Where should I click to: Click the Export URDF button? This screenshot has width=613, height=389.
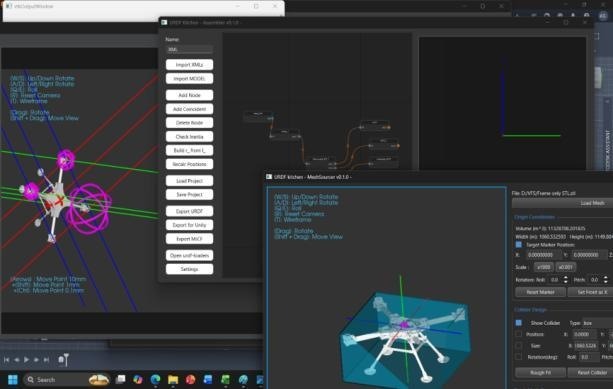point(189,211)
